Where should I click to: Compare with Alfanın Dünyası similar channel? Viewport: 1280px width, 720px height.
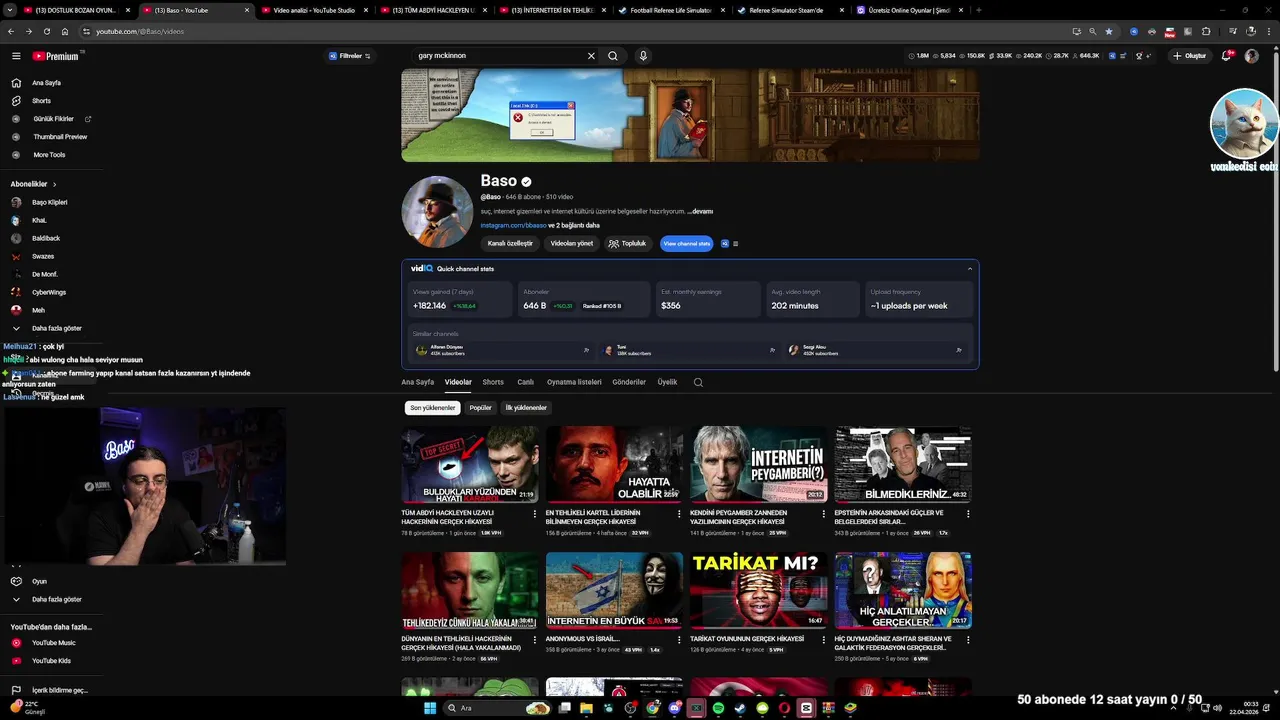click(x=586, y=351)
